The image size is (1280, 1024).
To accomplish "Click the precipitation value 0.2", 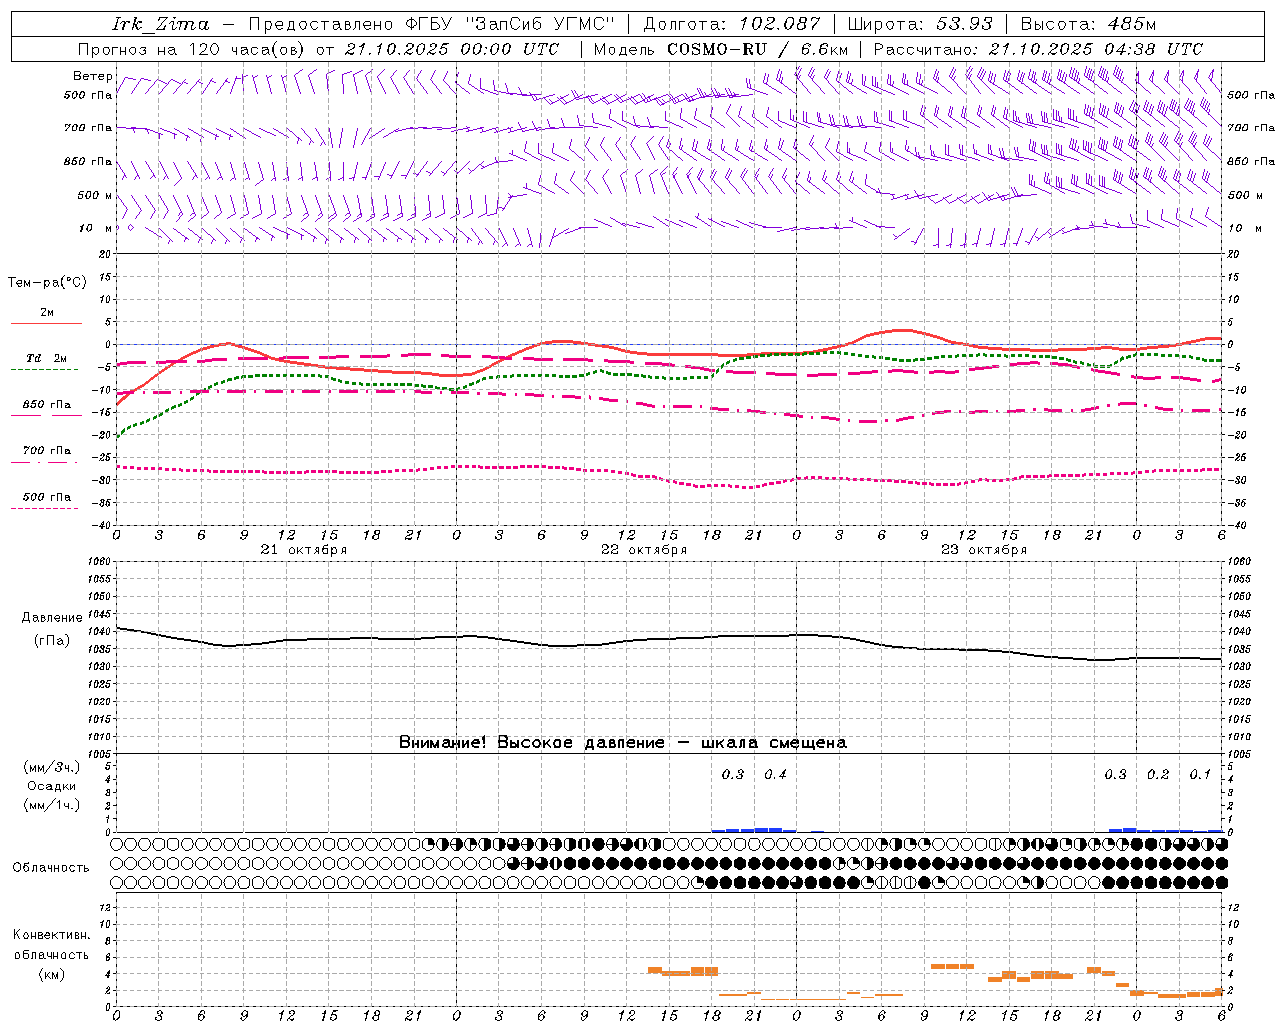I will [x=1158, y=774].
